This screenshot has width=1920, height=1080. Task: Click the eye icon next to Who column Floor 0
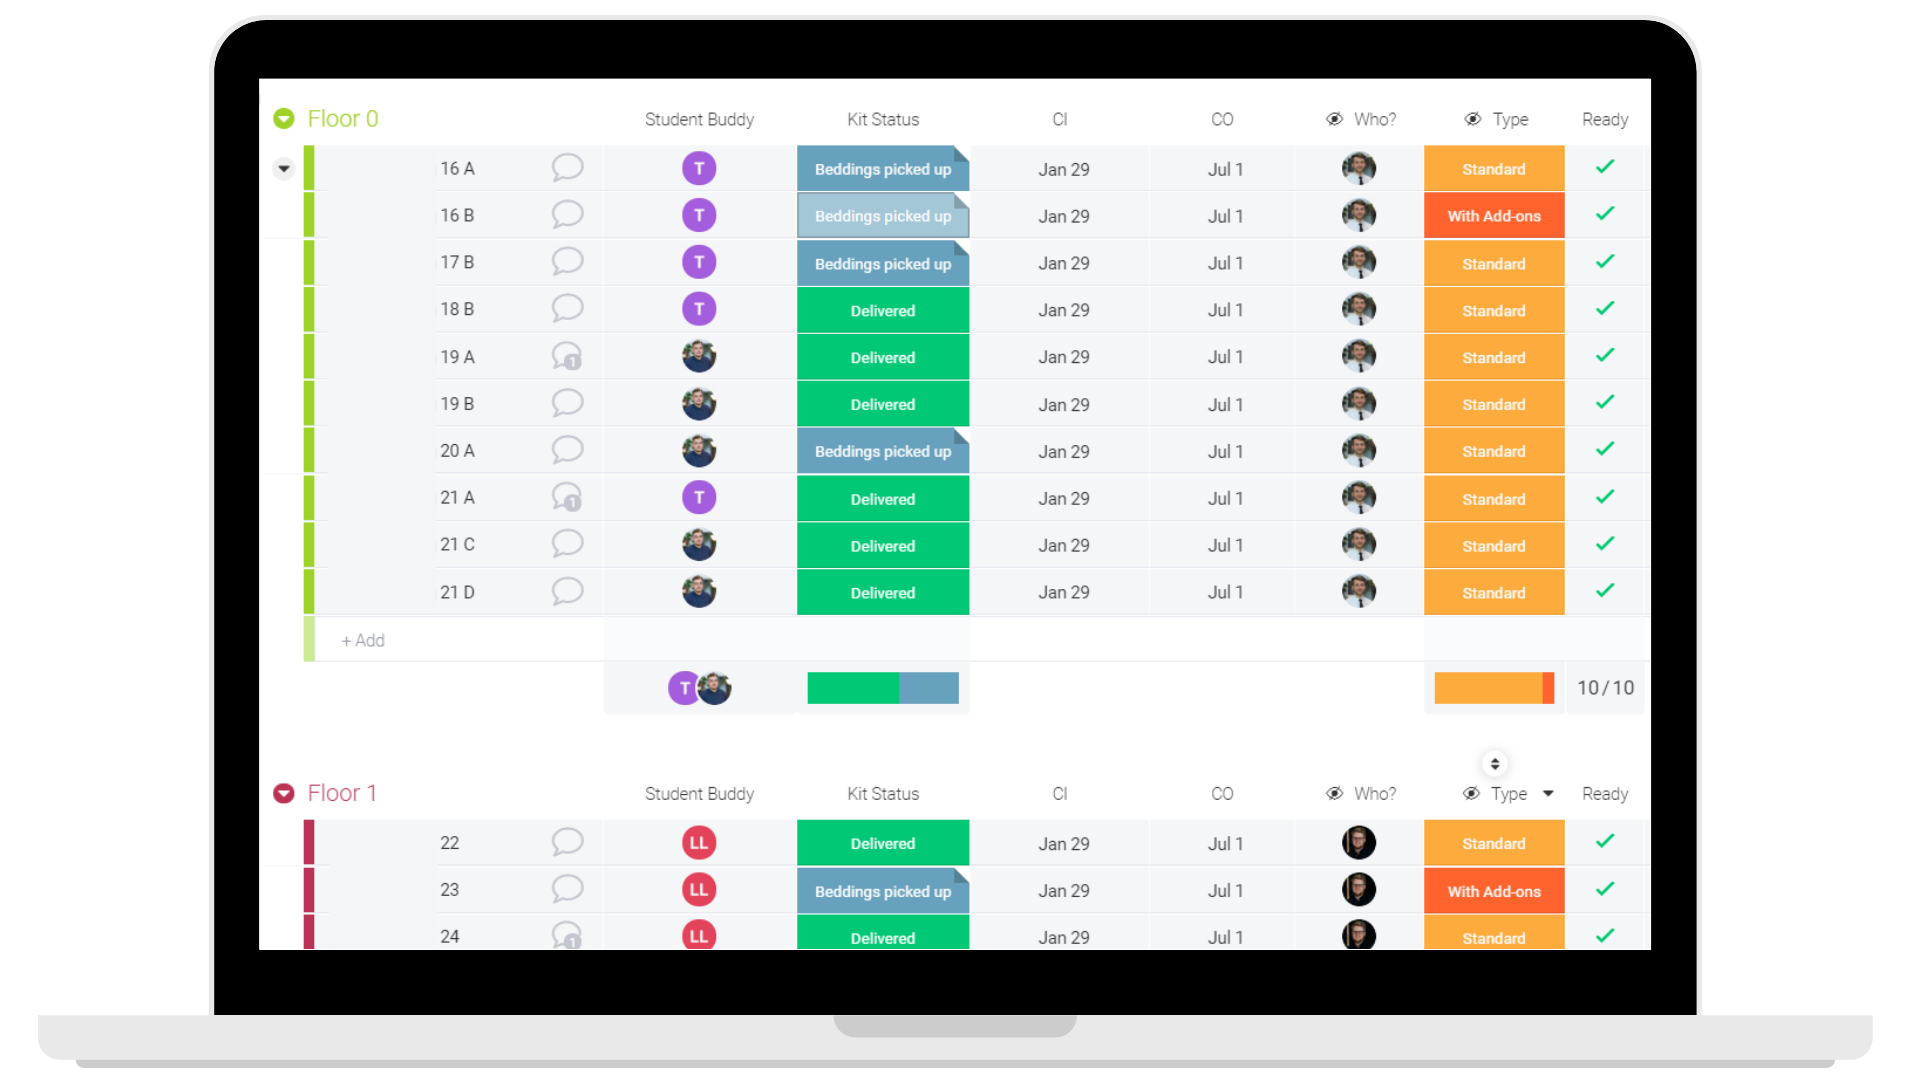click(1332, 120)
